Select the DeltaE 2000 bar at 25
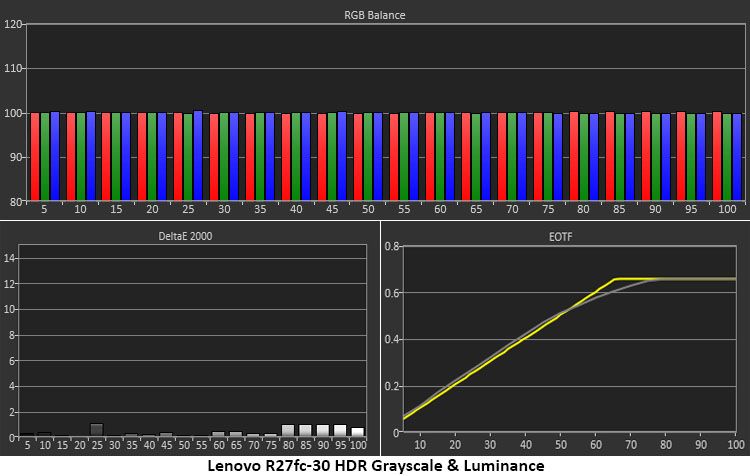Image resolution: width=750 pixels, height=476 pixels. point(97,430)
